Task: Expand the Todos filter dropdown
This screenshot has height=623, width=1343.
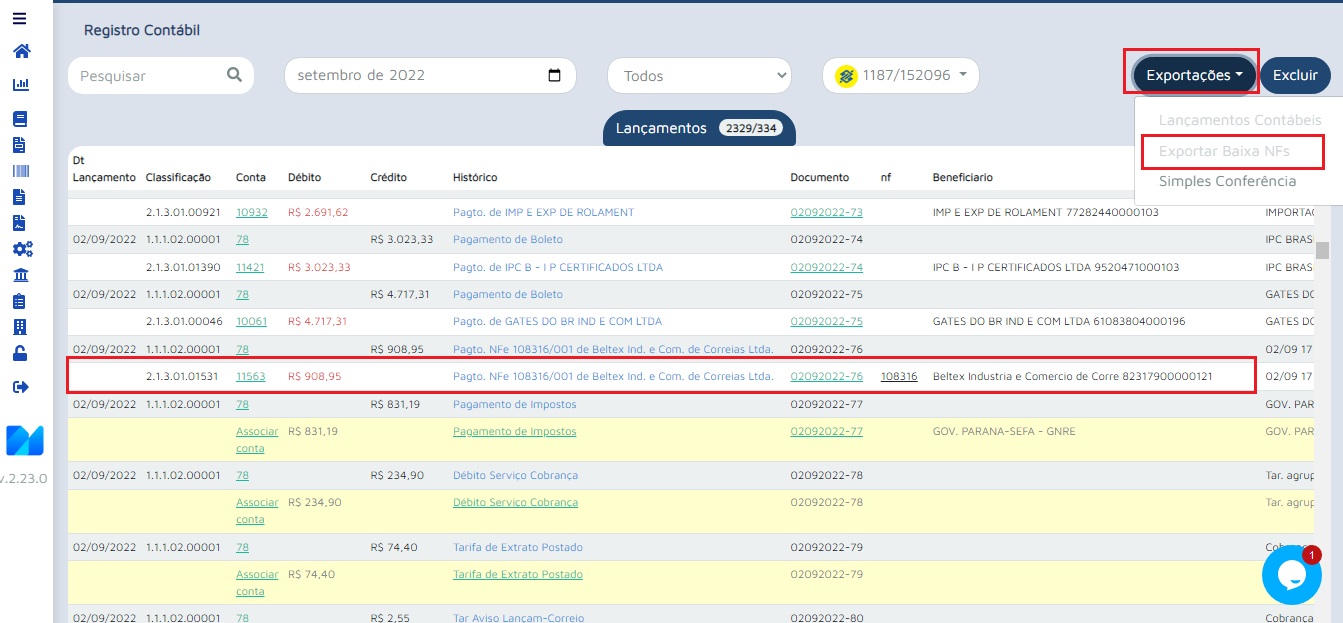Action: click(699, 76)
